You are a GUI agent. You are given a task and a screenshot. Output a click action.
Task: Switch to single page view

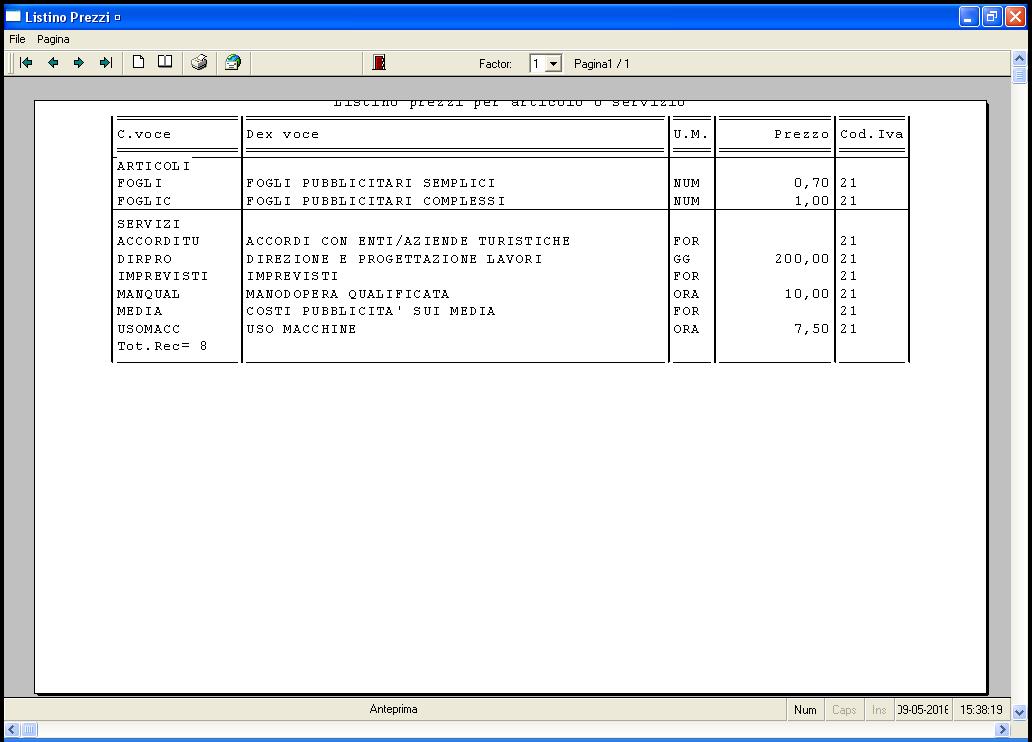(138, 63)
